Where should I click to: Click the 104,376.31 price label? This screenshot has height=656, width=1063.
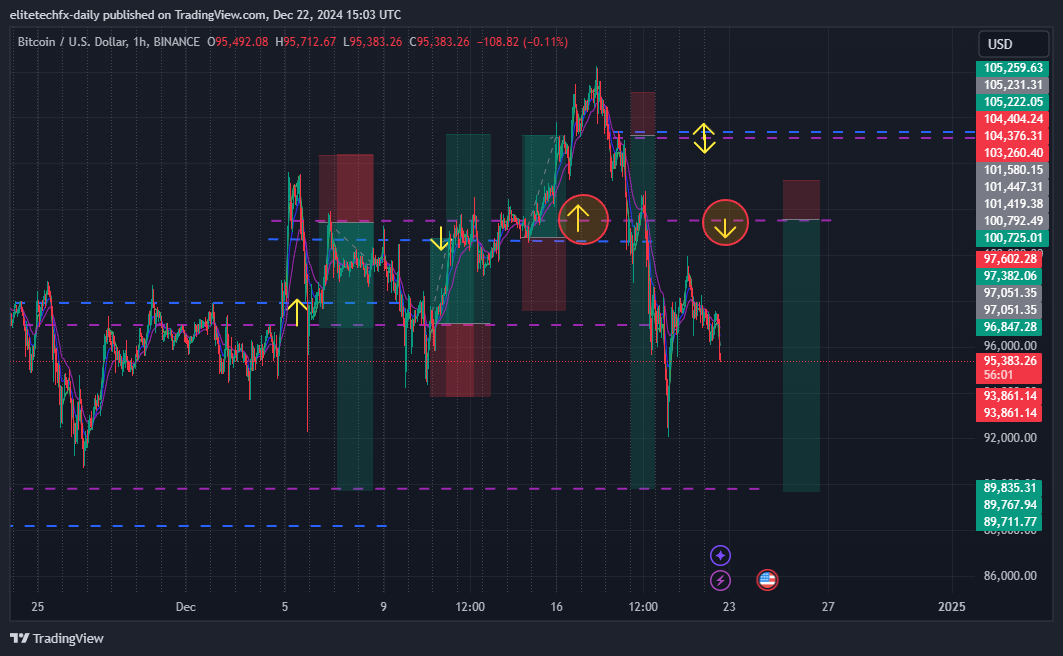1012,136
